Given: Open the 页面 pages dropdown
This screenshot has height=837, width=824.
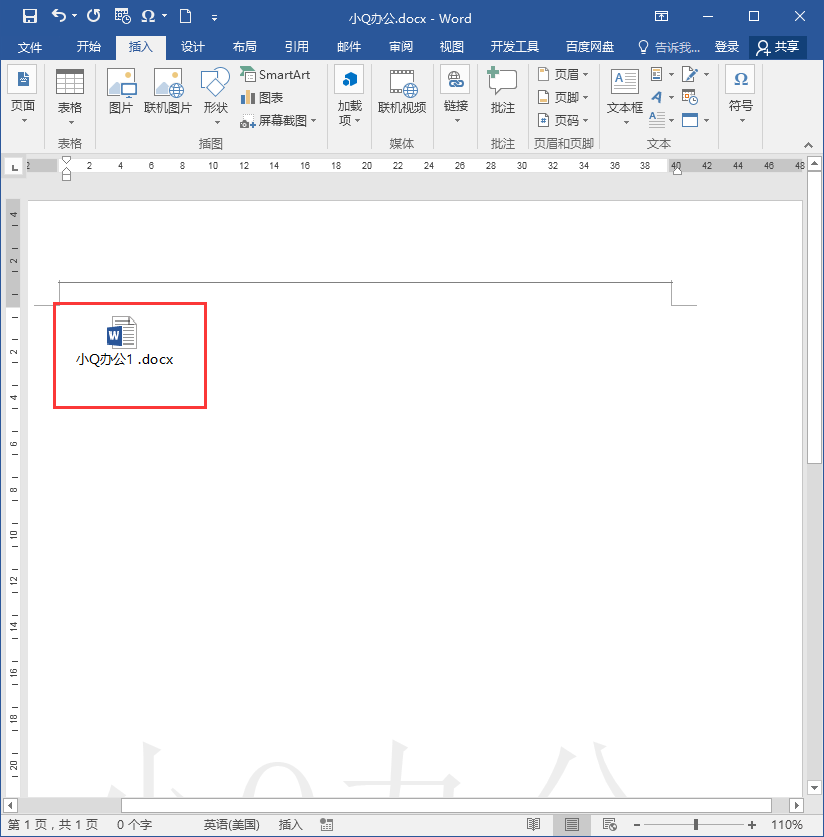Looking at the screenshot, I should pyautogui.click(x=23, y=96).
